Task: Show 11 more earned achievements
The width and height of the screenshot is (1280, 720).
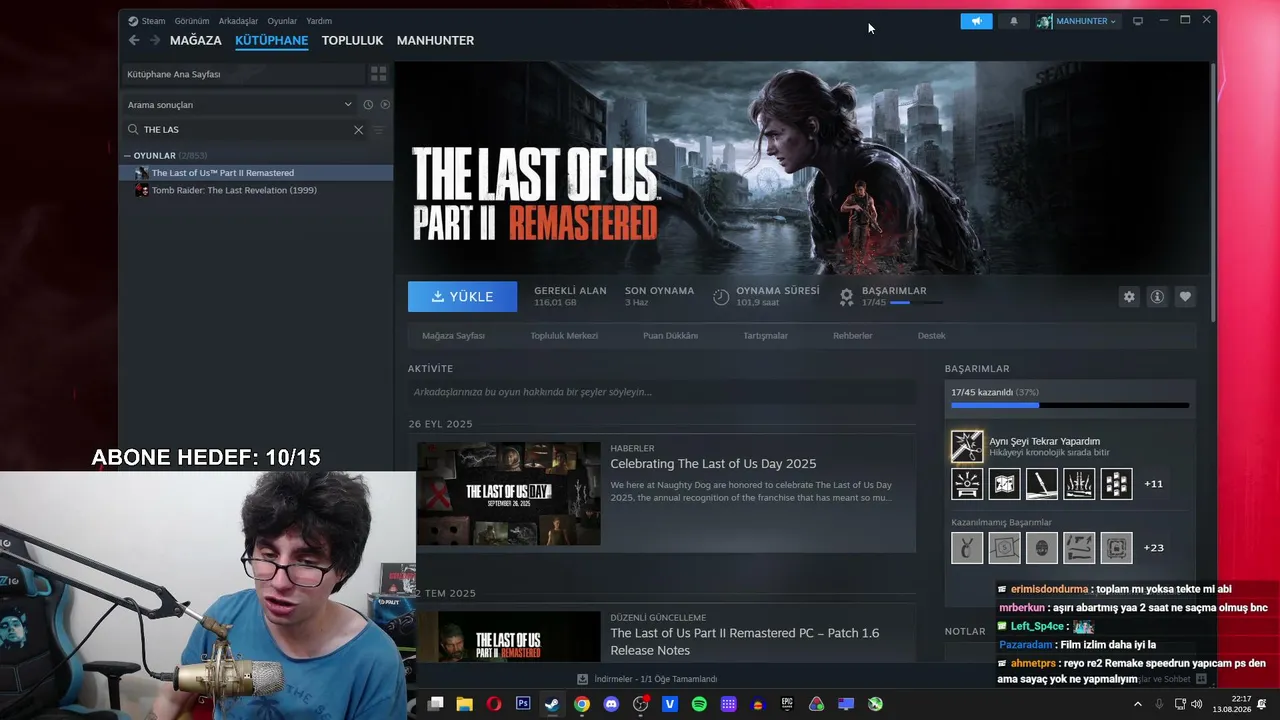Action: pos(1154,484)
